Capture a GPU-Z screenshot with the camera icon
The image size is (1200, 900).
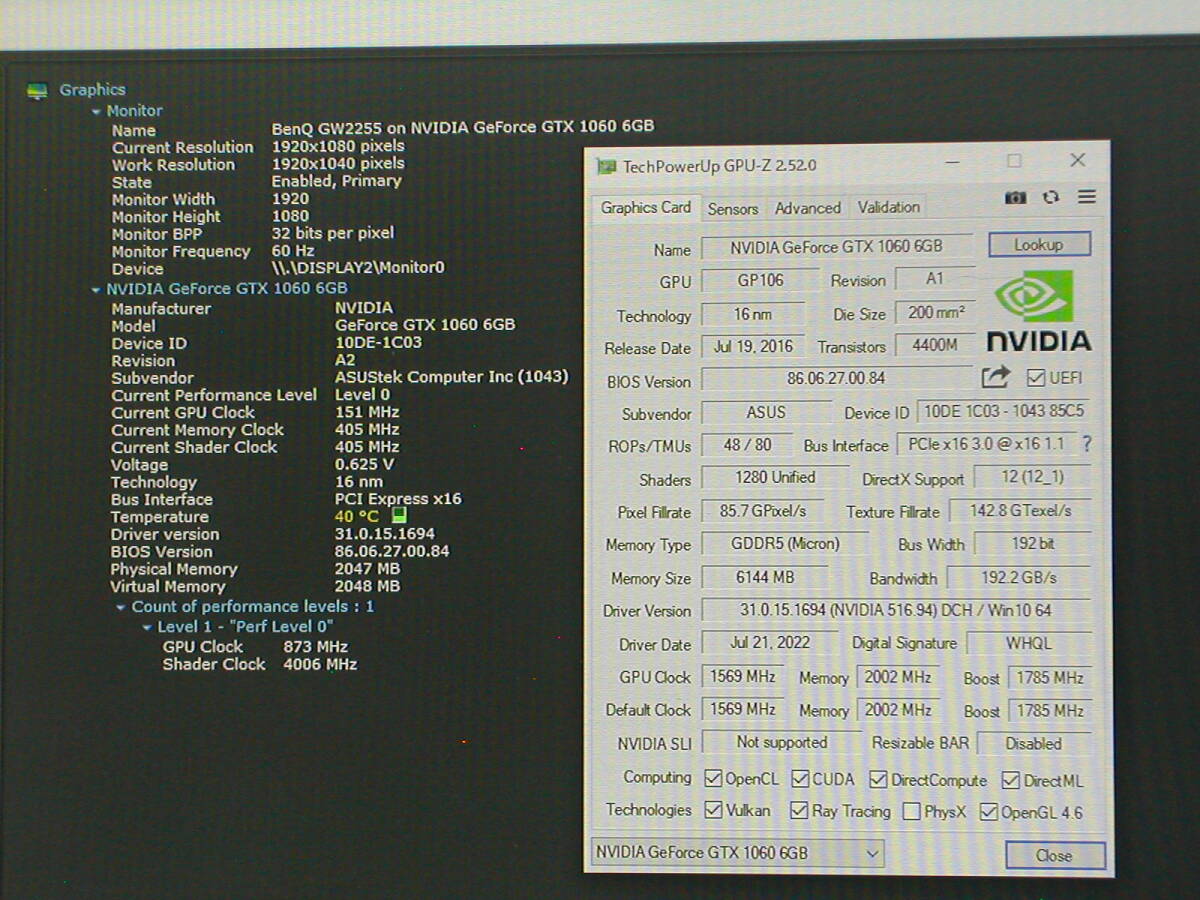(1015, 198)
